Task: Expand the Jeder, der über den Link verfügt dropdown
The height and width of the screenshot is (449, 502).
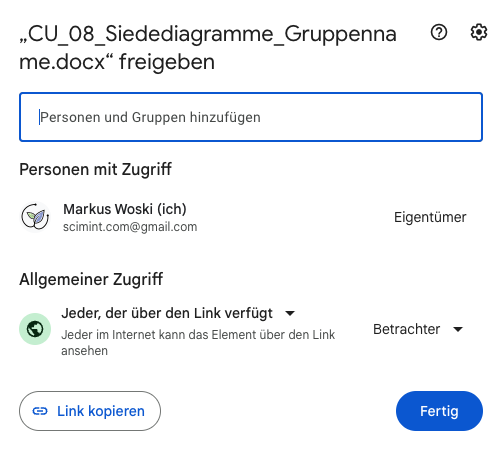Action: (x=178, y=313)
